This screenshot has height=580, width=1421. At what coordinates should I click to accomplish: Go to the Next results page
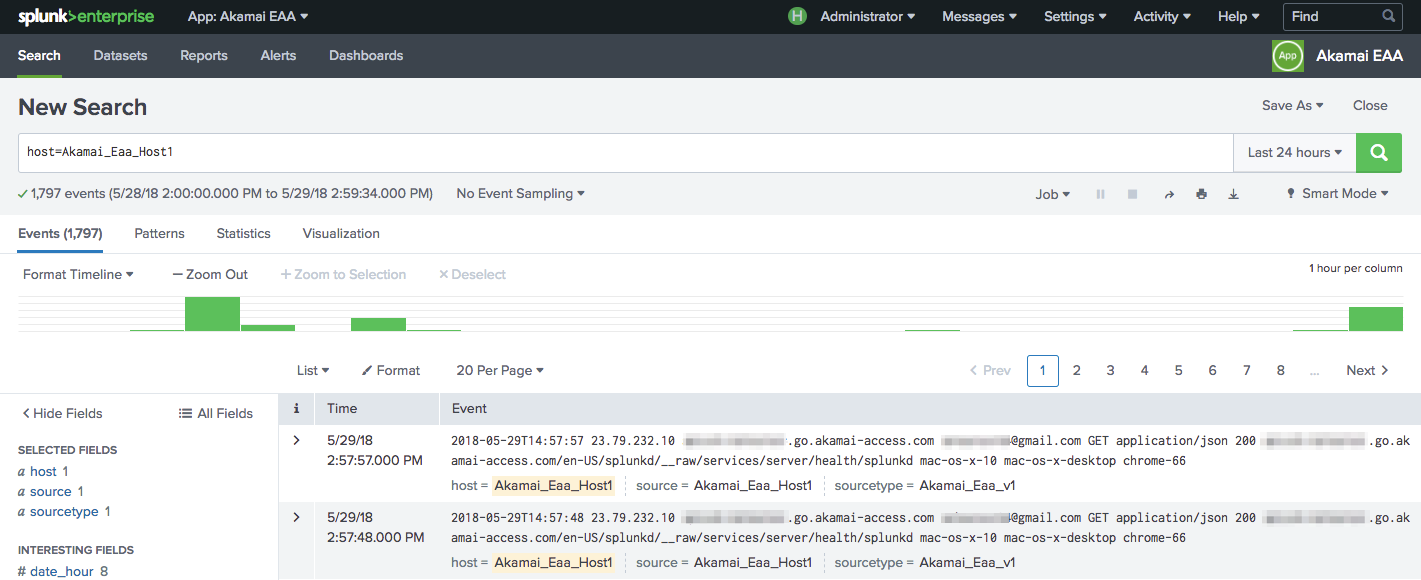point(1367,370)
